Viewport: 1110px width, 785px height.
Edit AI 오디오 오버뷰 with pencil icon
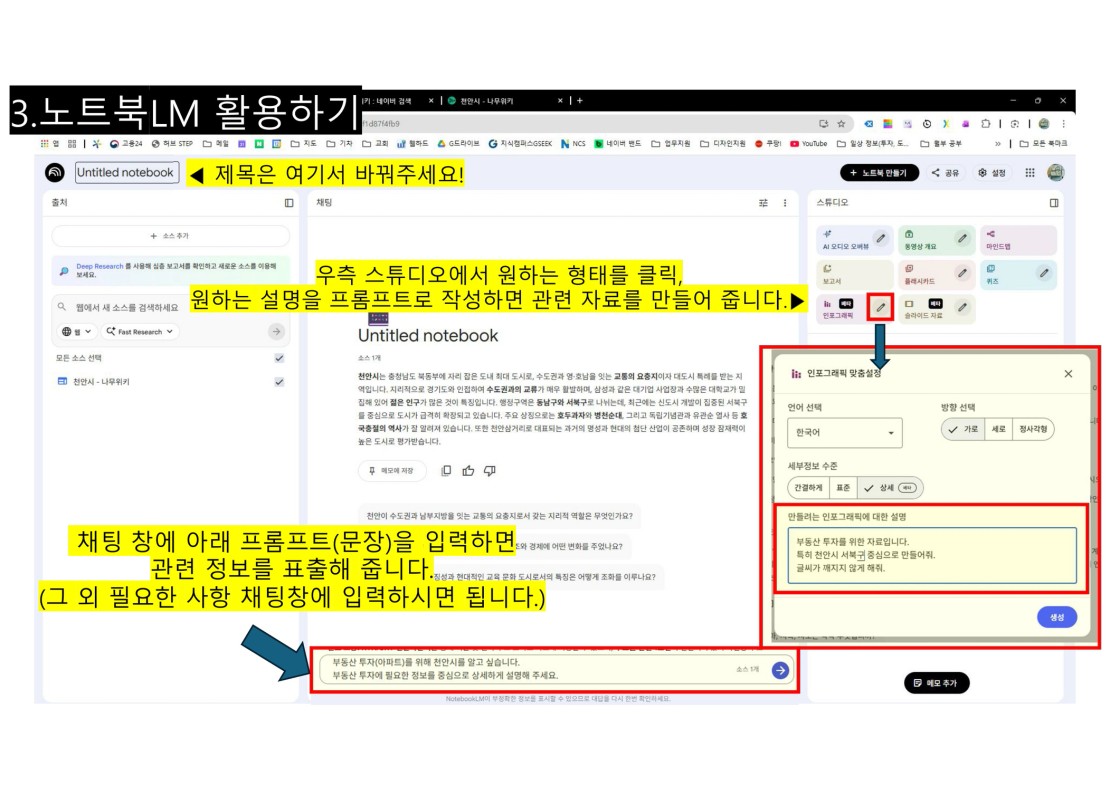point(880,239)
